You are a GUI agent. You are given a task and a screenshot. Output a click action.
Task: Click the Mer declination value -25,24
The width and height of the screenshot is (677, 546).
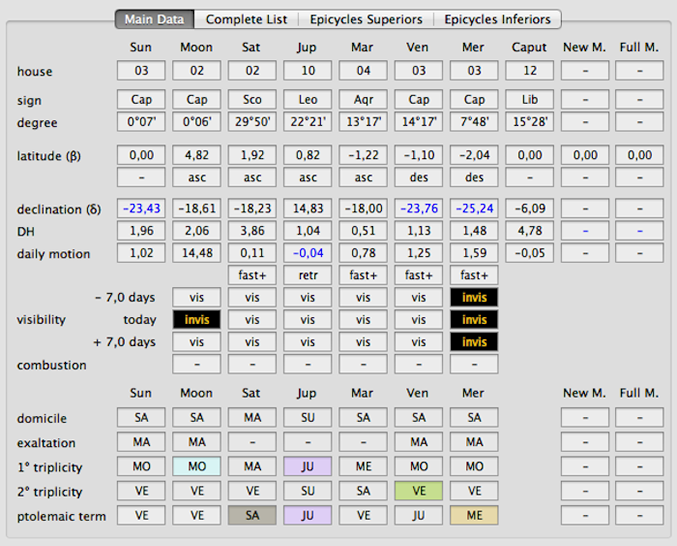[x=474, y=208]
